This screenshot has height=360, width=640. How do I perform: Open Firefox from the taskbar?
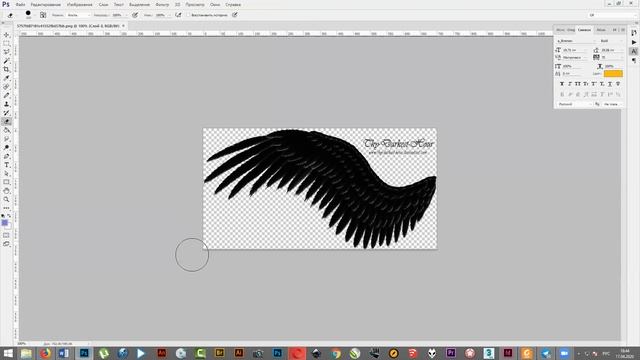pos(45,353)
